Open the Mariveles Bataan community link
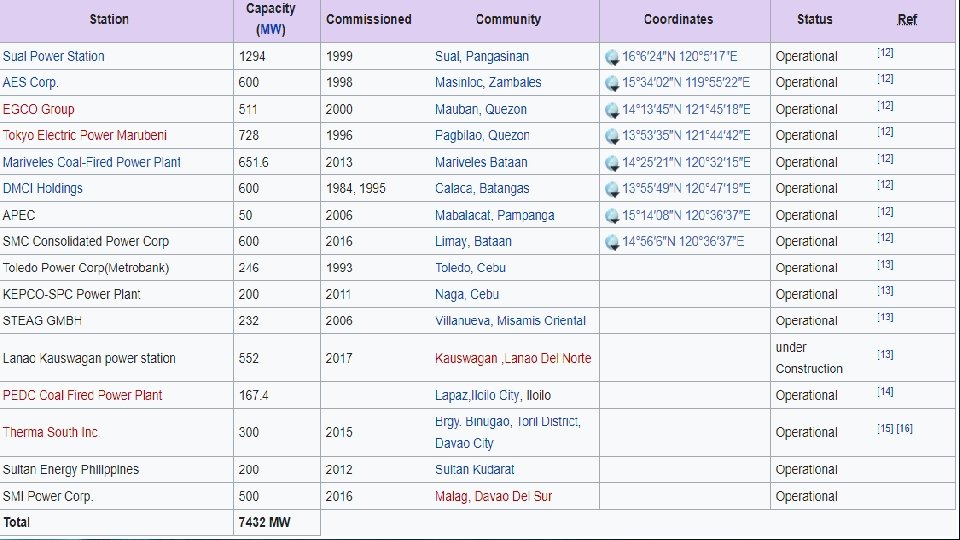 pos(481,162)
